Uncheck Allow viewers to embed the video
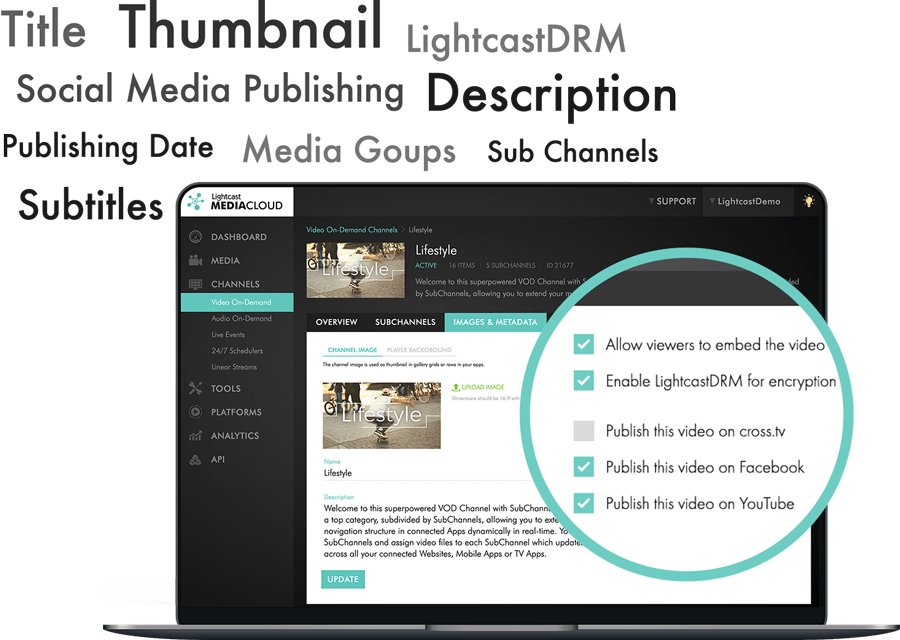 pos(584,344)
